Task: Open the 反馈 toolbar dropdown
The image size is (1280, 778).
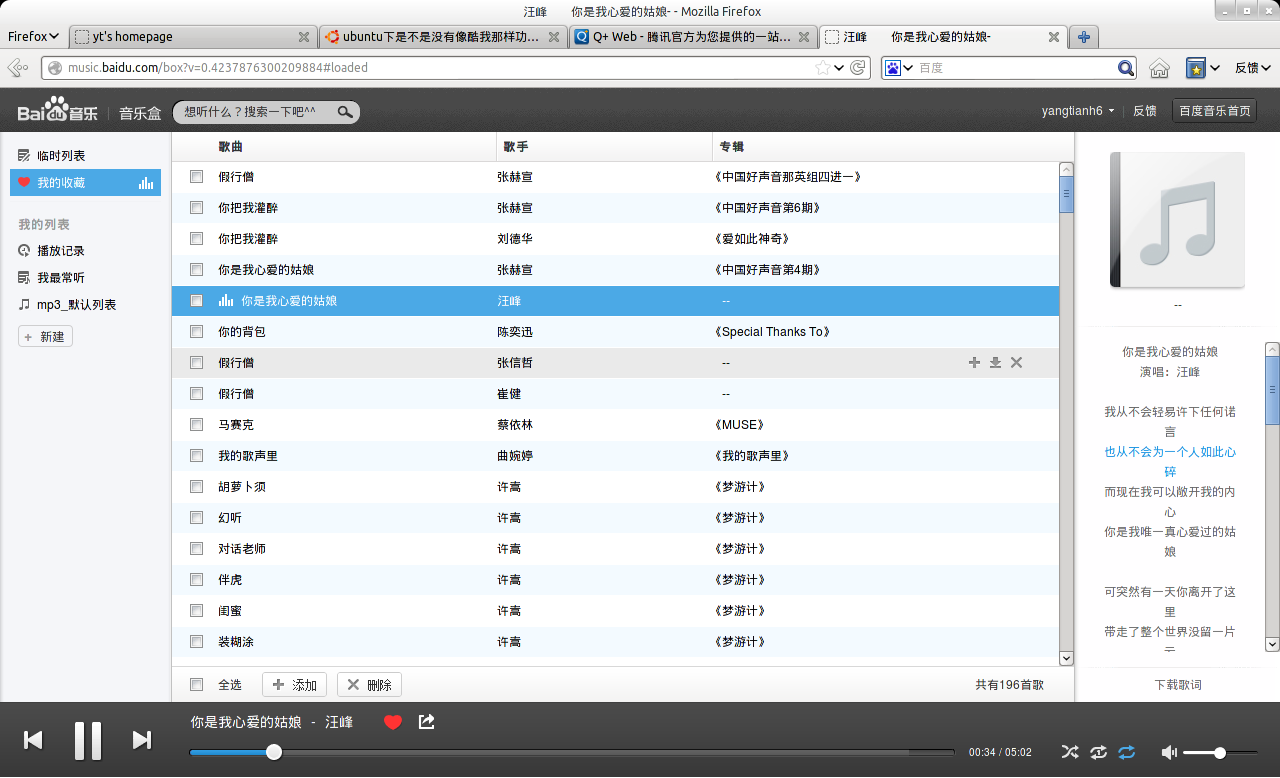Action: [1254, 68]
